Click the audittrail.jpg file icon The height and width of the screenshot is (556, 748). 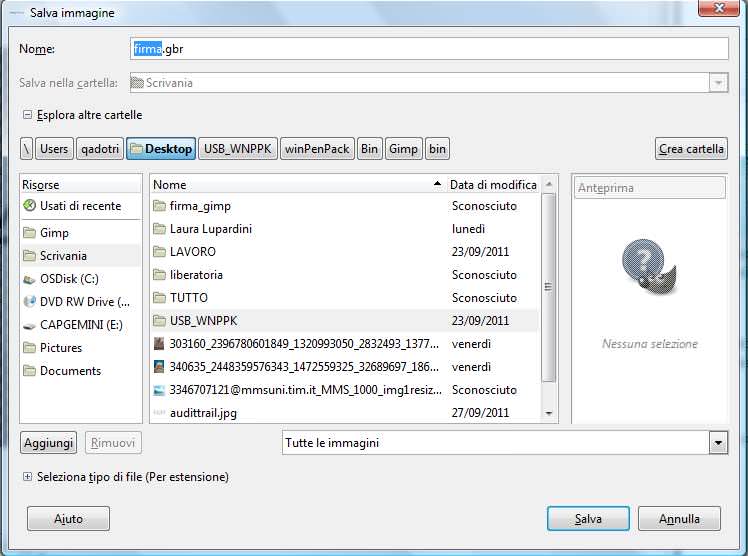159,412
